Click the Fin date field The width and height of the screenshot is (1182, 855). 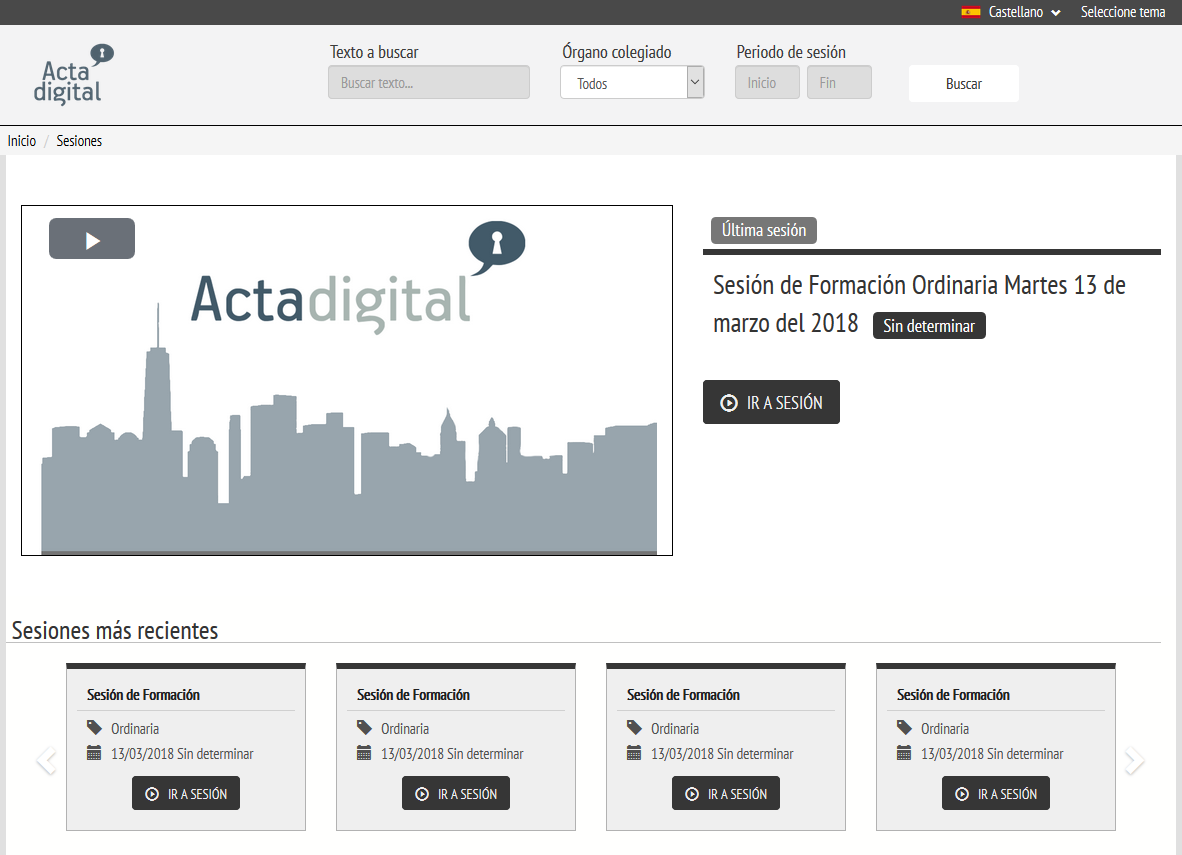click(839, 83)
